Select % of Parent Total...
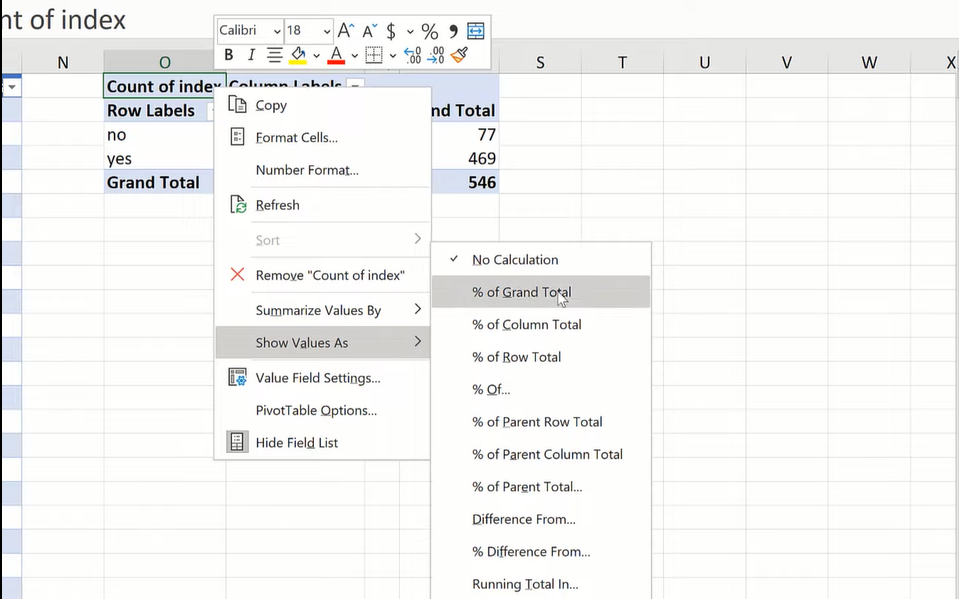 (x=541, y=486)
